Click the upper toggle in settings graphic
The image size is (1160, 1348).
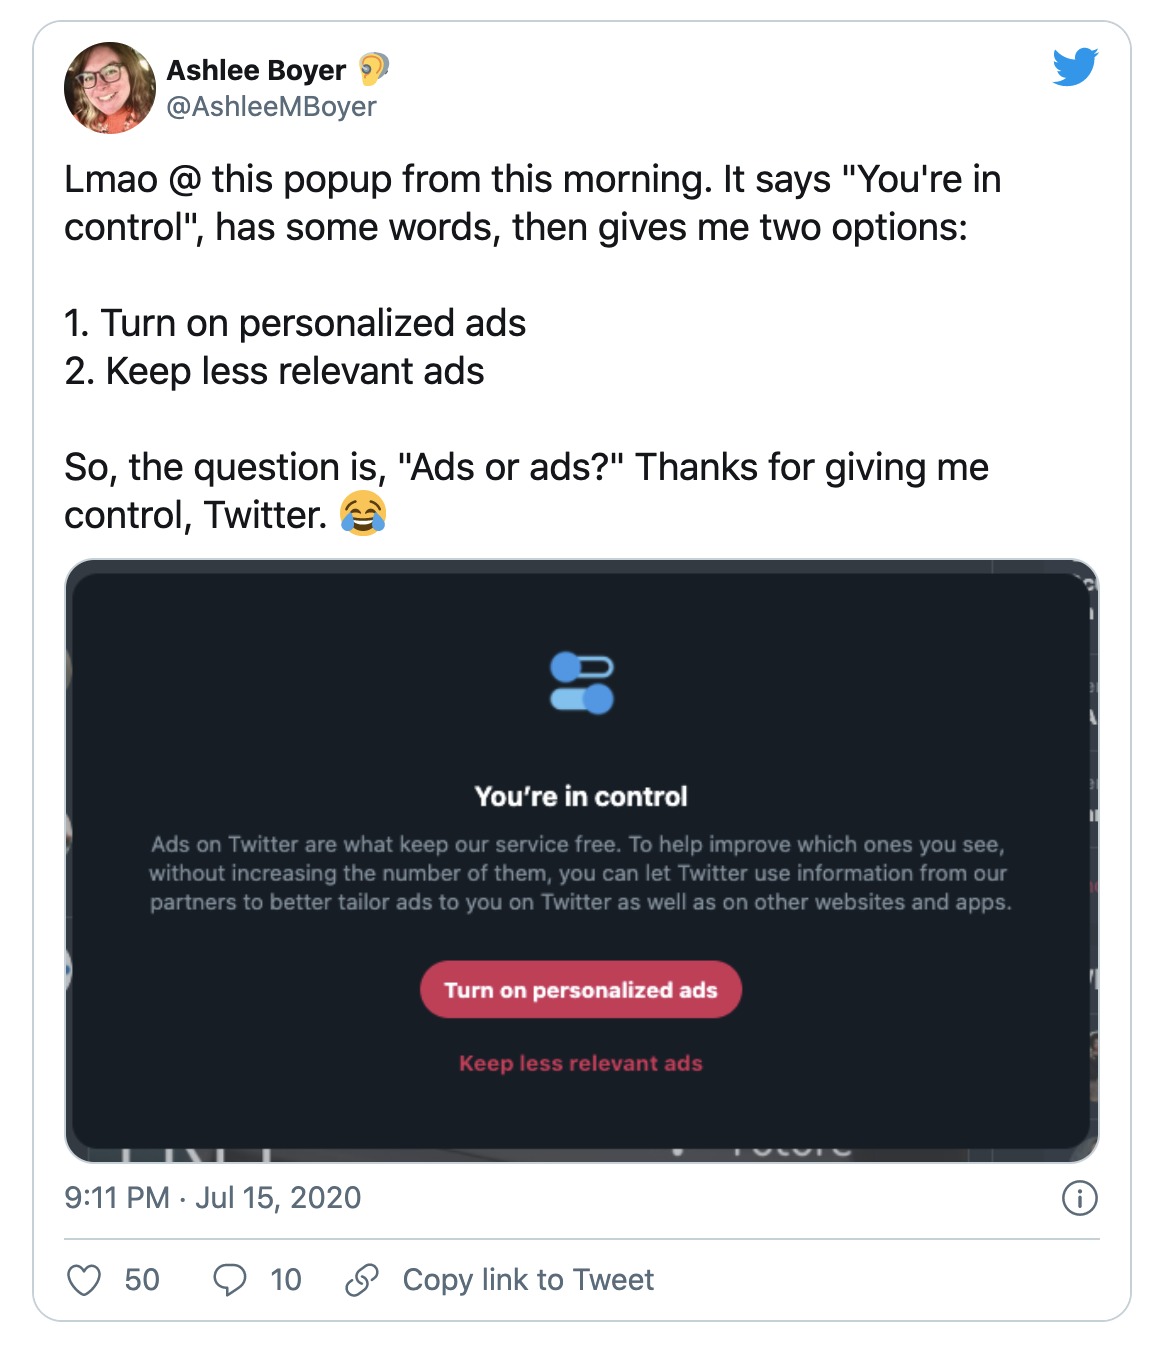coord(582,666)
